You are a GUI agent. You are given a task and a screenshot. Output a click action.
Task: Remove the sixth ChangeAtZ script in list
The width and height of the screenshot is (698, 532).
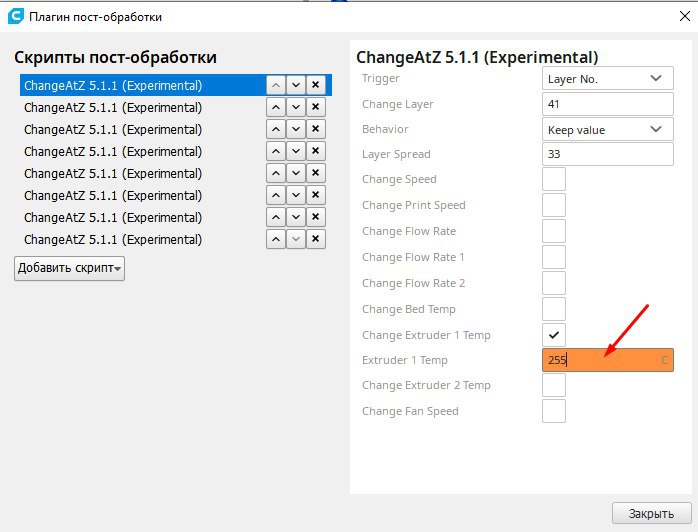point(316,195)
